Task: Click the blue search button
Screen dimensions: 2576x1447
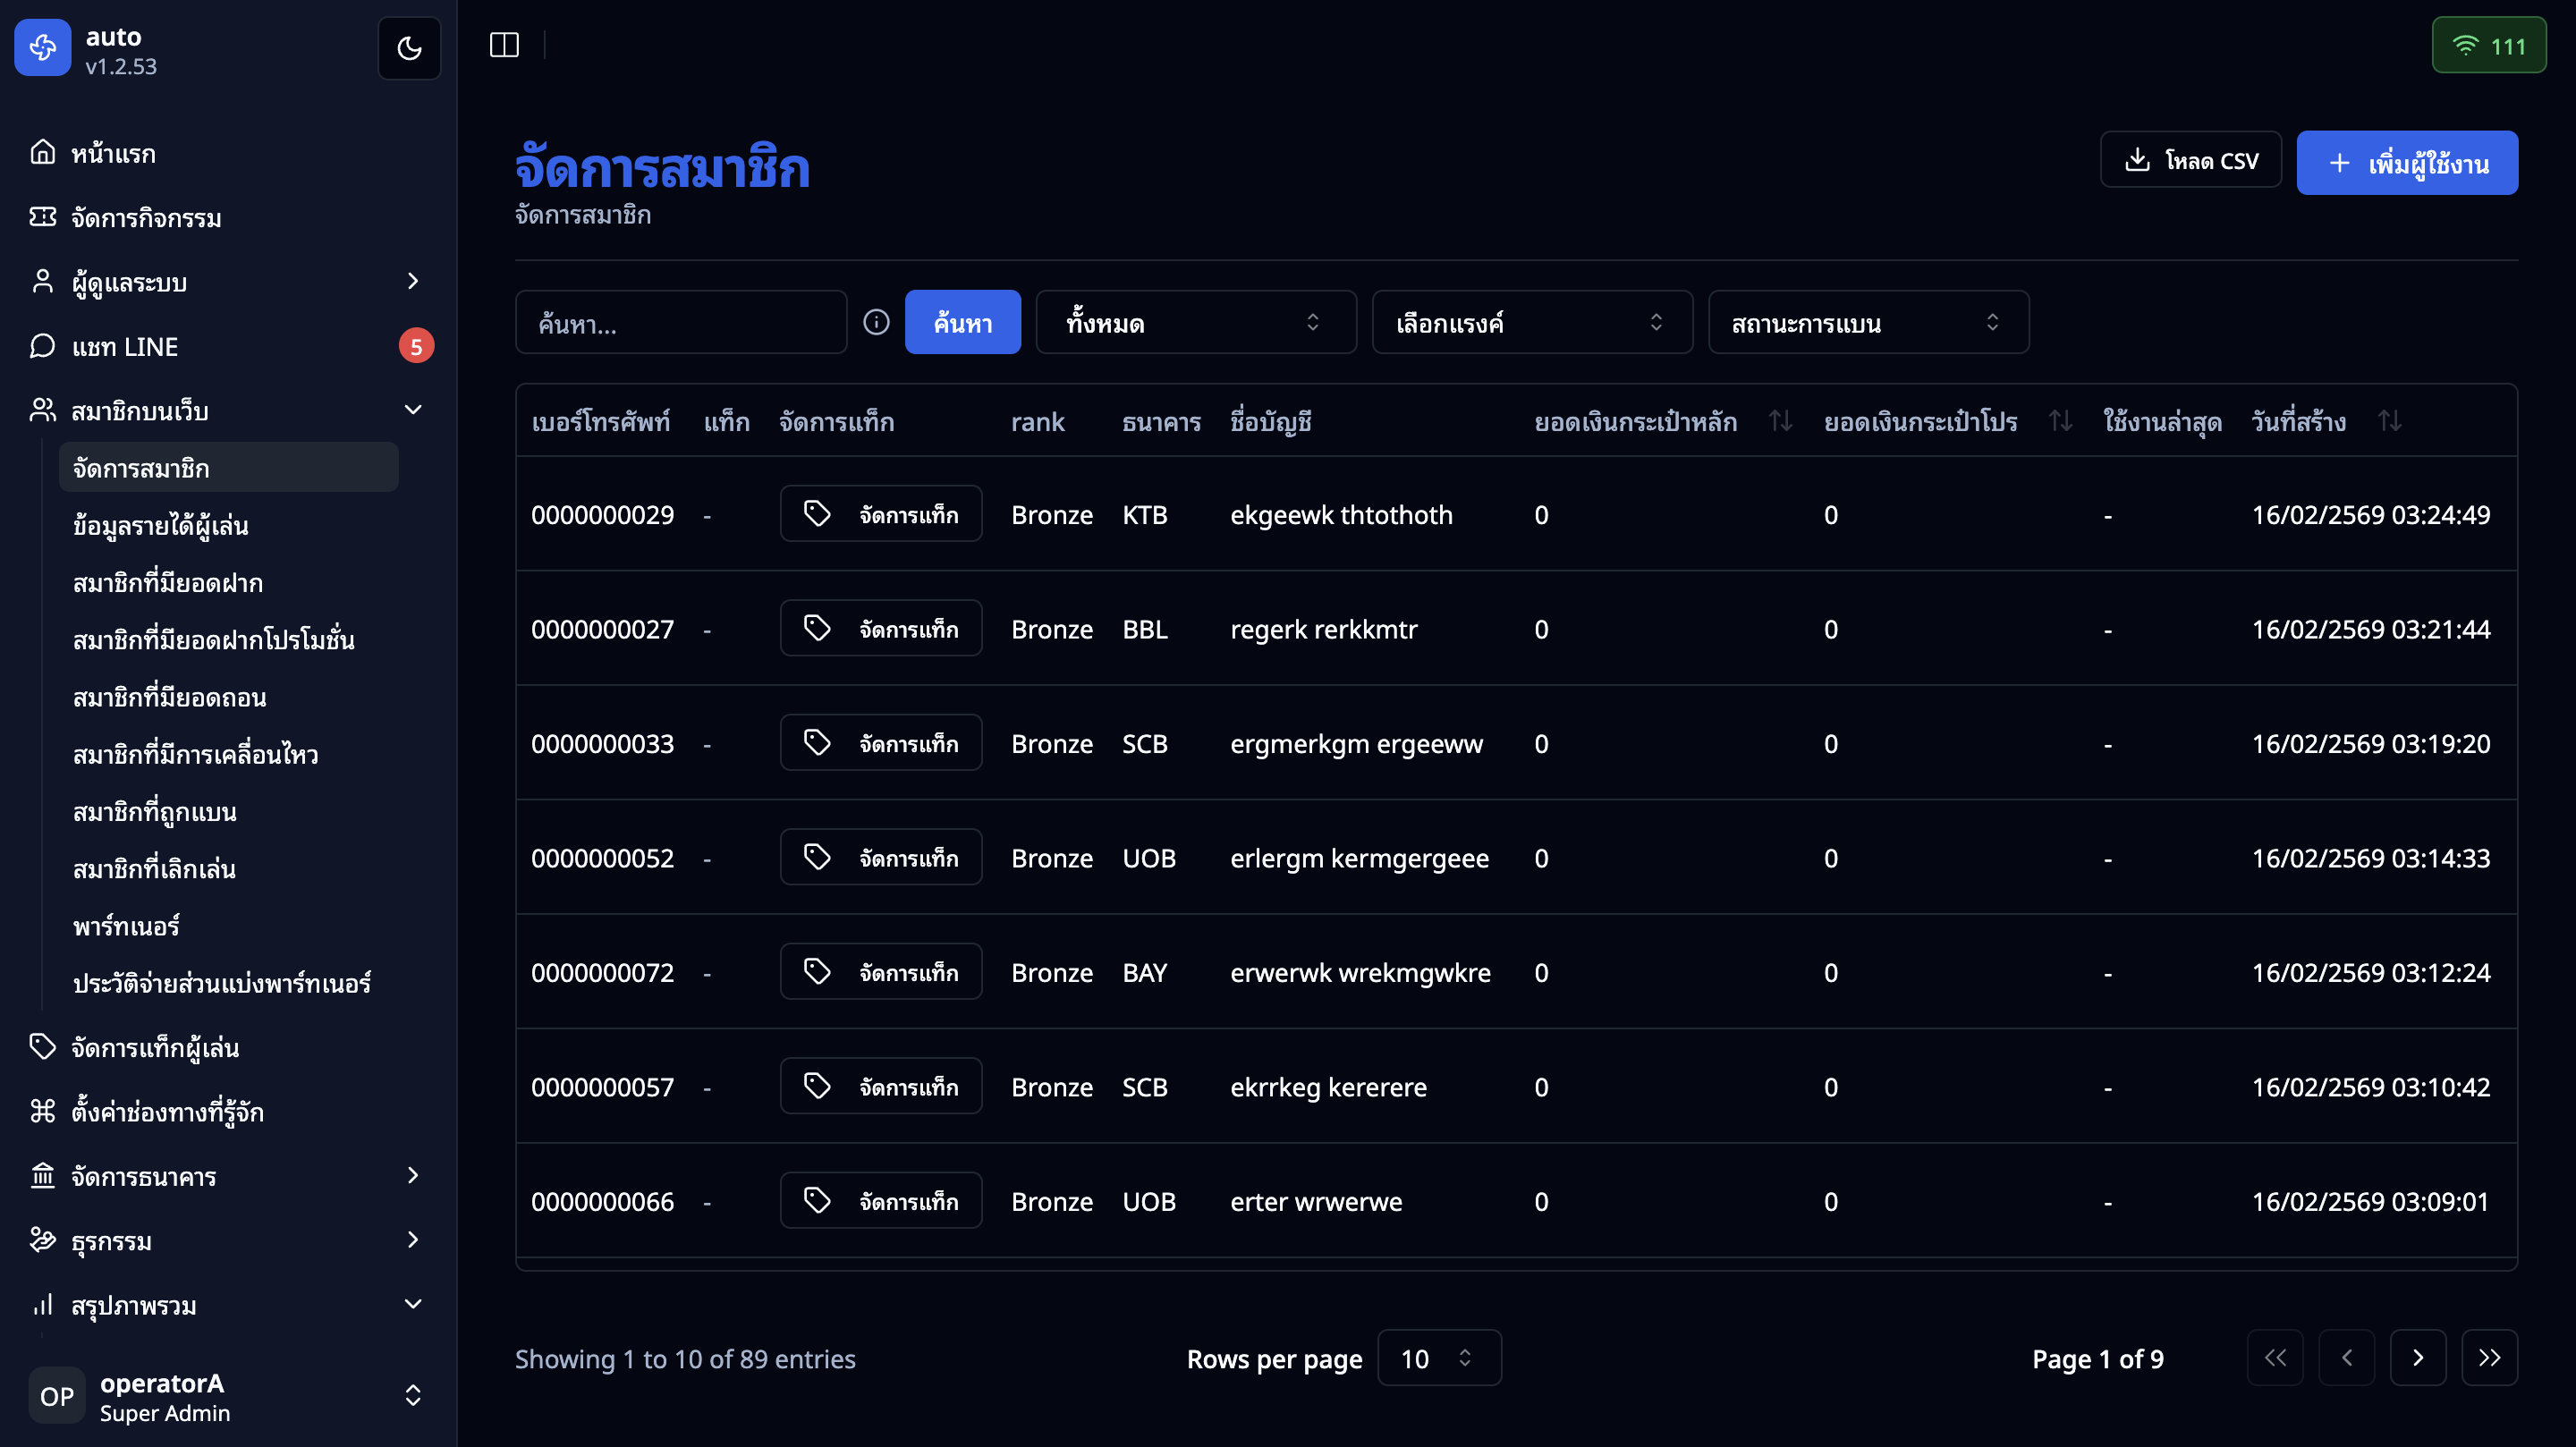Action: 962,322
